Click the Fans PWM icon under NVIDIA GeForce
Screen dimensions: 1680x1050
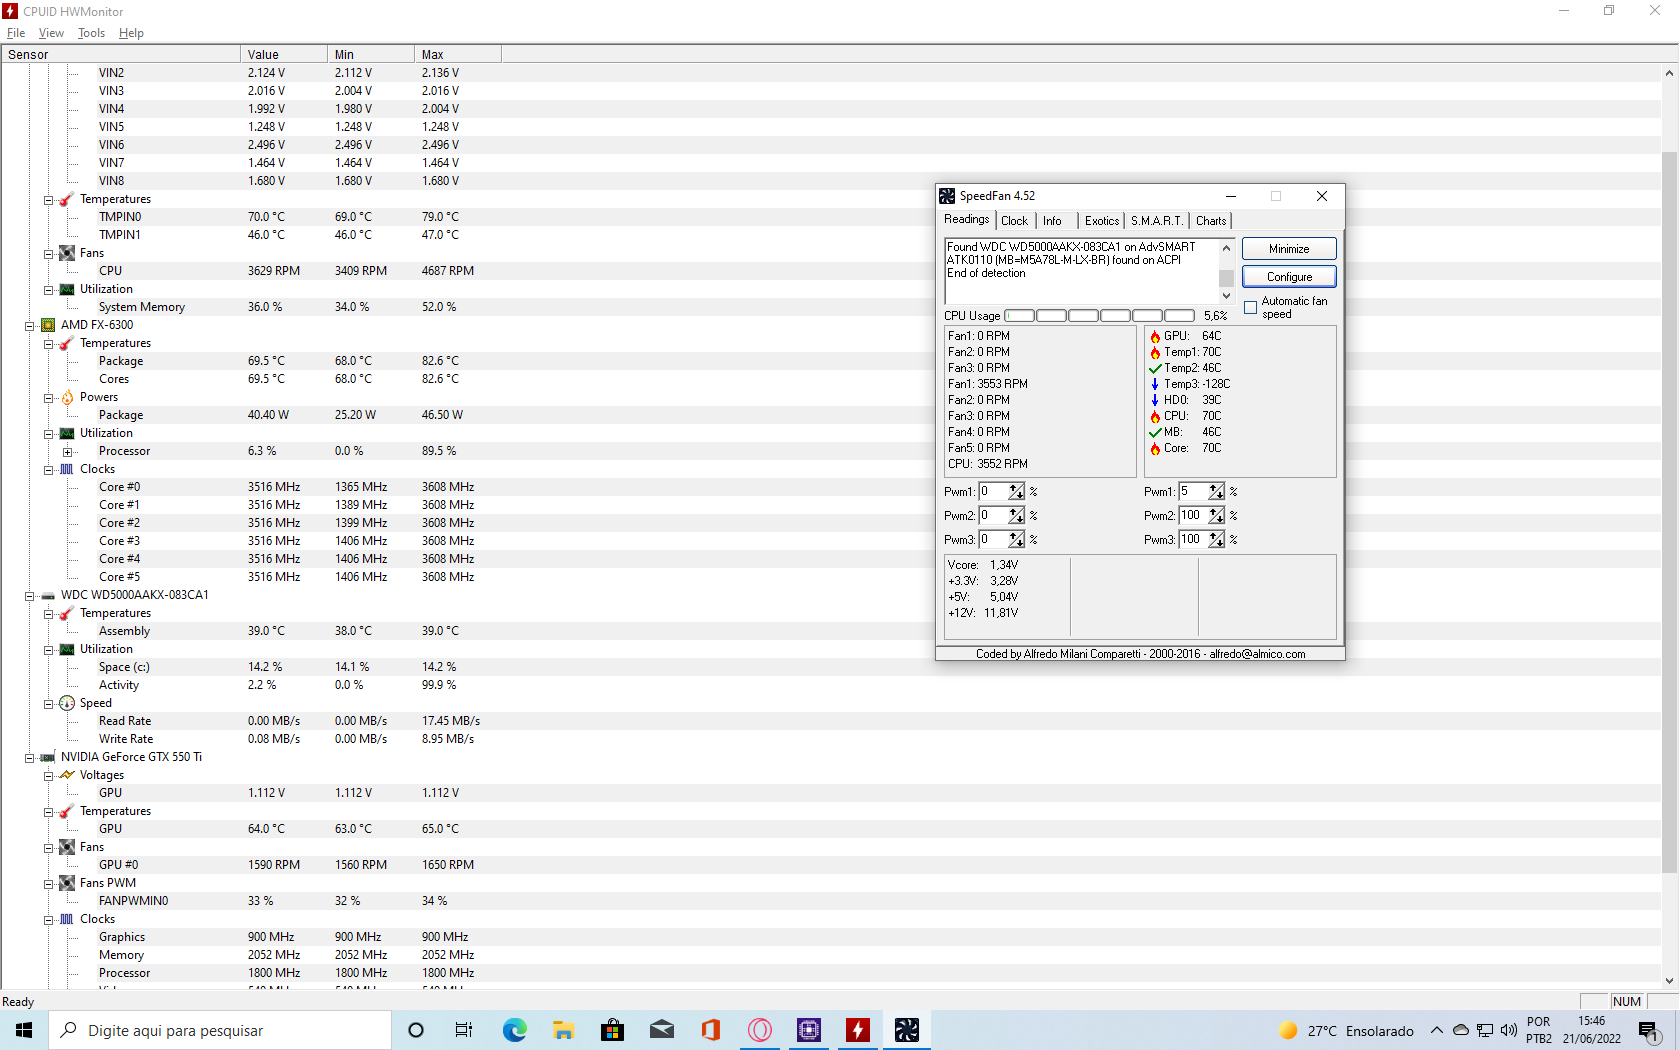[x=67, y=883]
